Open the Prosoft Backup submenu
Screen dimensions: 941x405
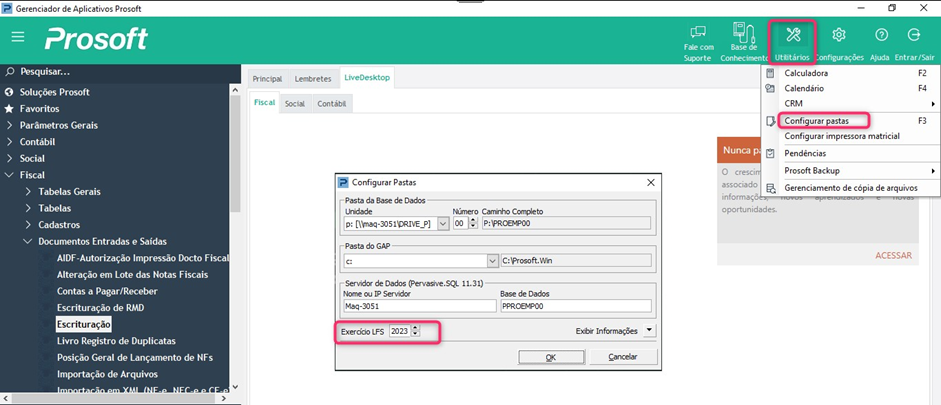coord(849,170)
